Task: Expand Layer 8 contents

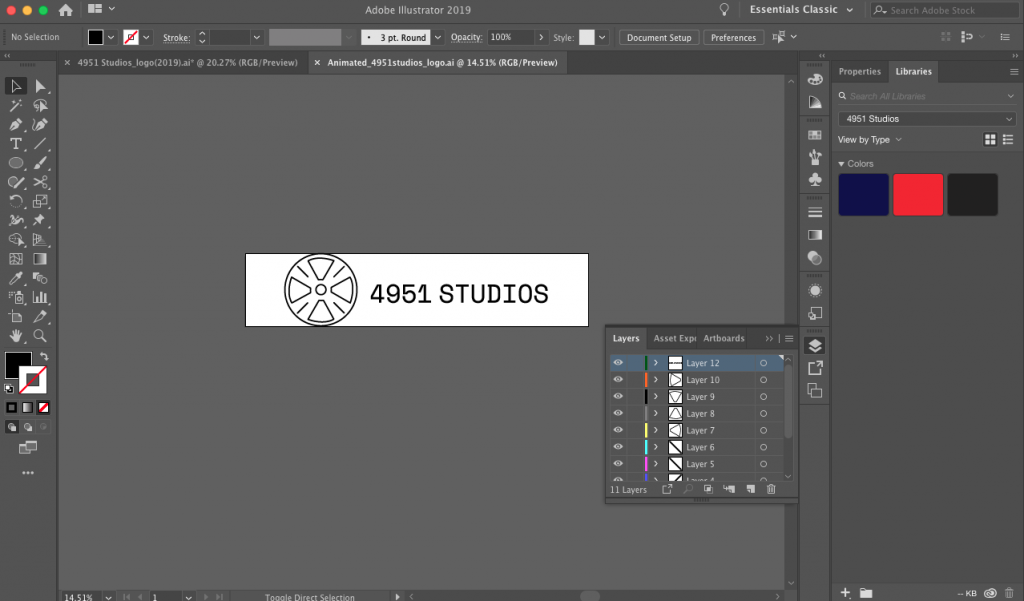Action: pyautogui.click(x=656, y=414)
